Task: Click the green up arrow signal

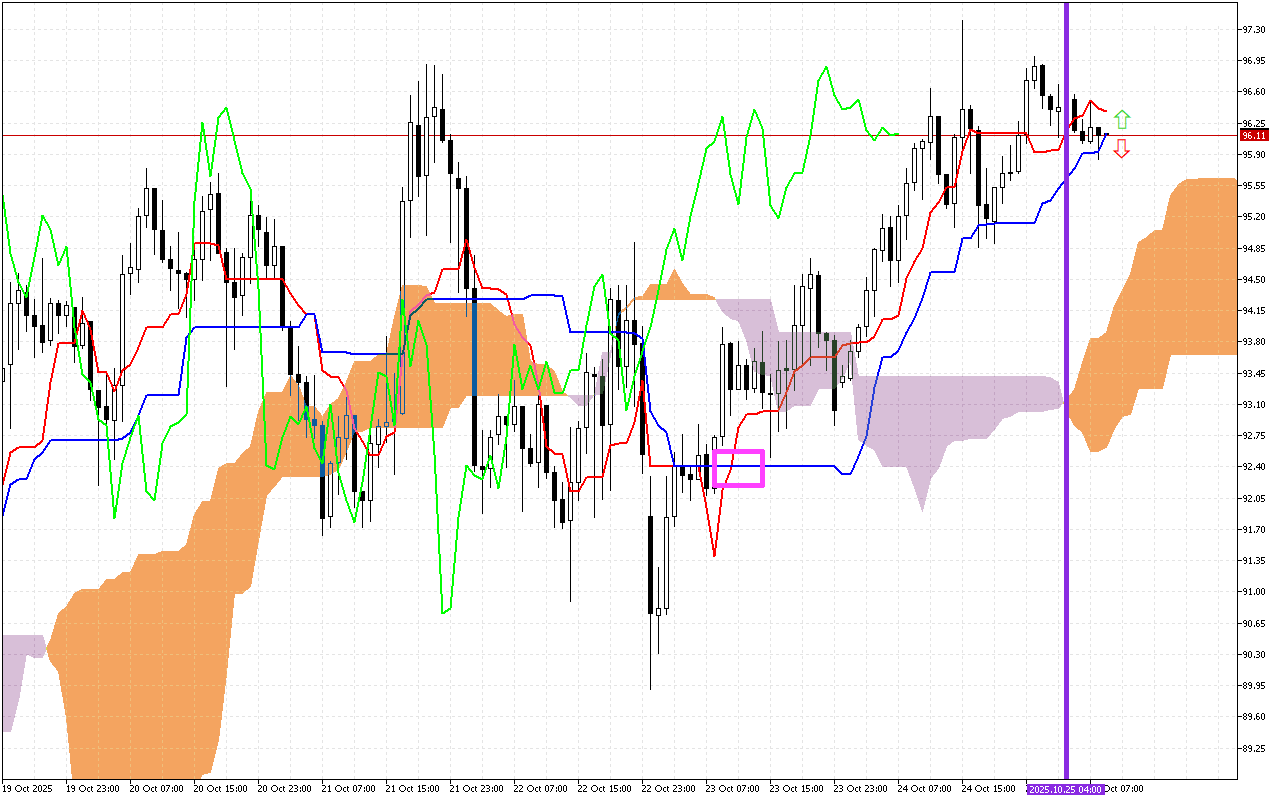Action: coord(1122,119)
